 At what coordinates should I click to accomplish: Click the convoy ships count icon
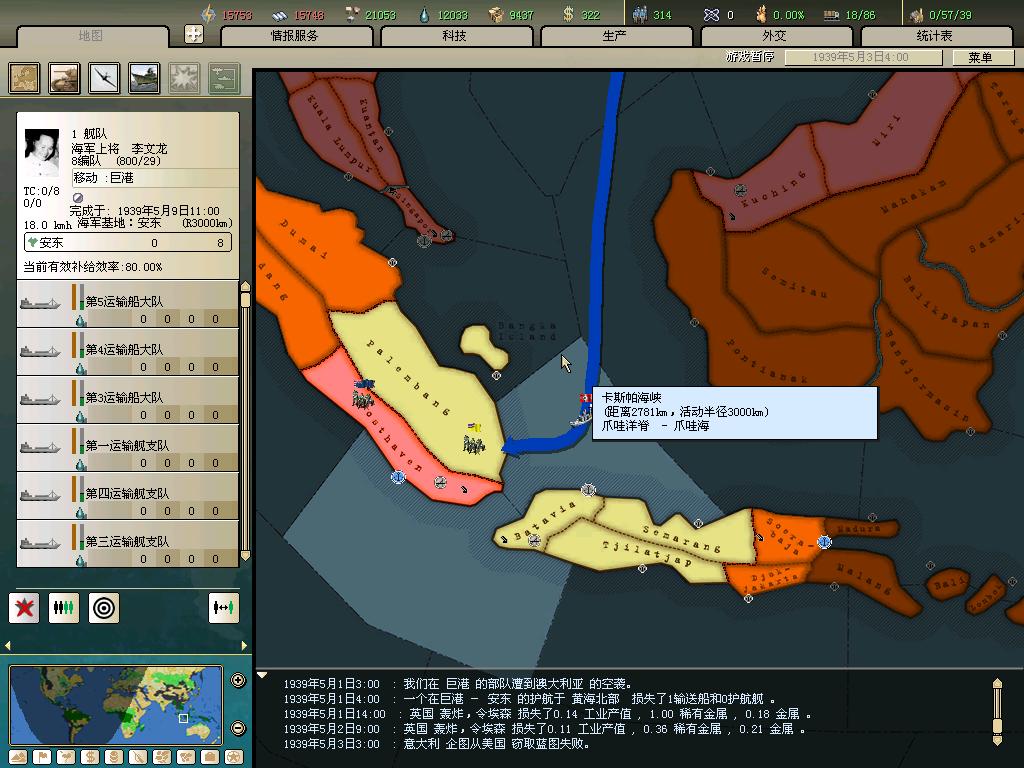coord(917,14)
